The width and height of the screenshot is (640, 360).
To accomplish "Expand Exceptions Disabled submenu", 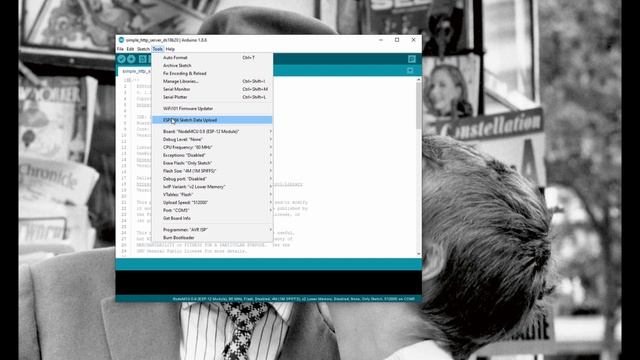I will pos(212,155).
